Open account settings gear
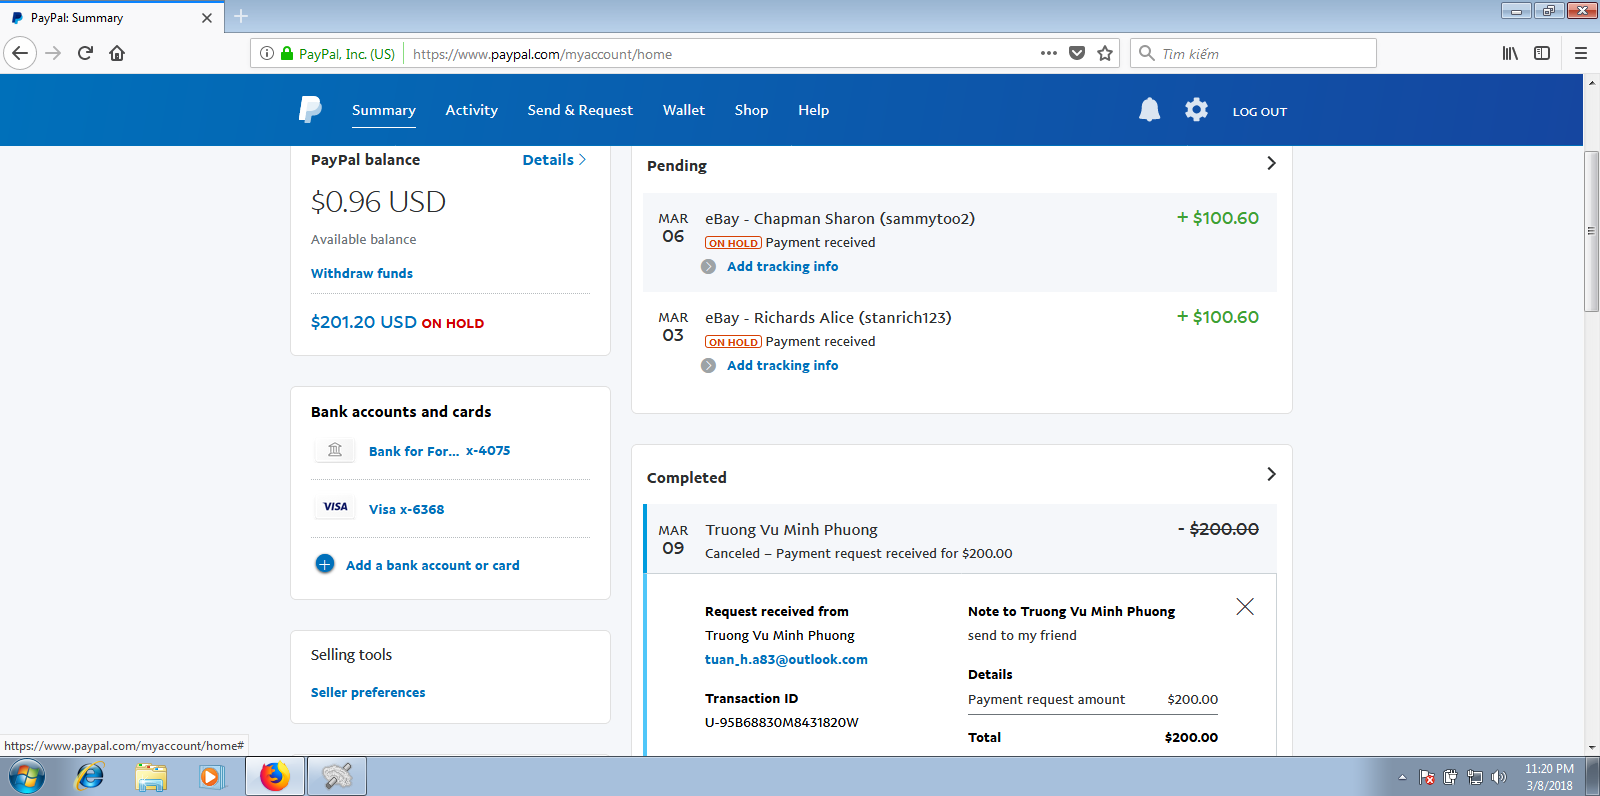1600x796 pixels. pos(1196,110)
